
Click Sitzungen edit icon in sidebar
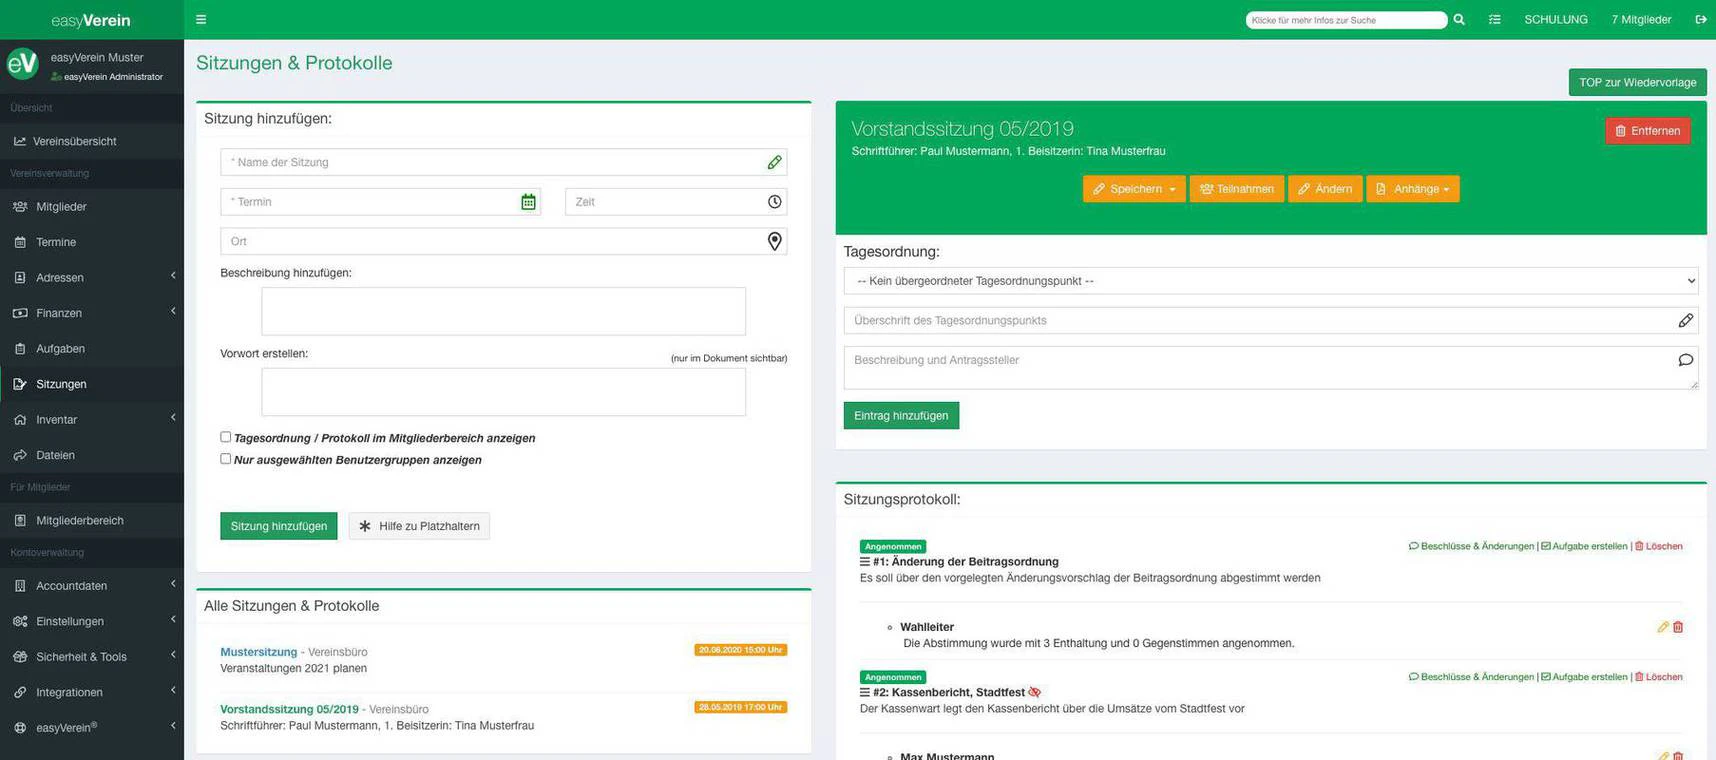click(x=20, y=384)
